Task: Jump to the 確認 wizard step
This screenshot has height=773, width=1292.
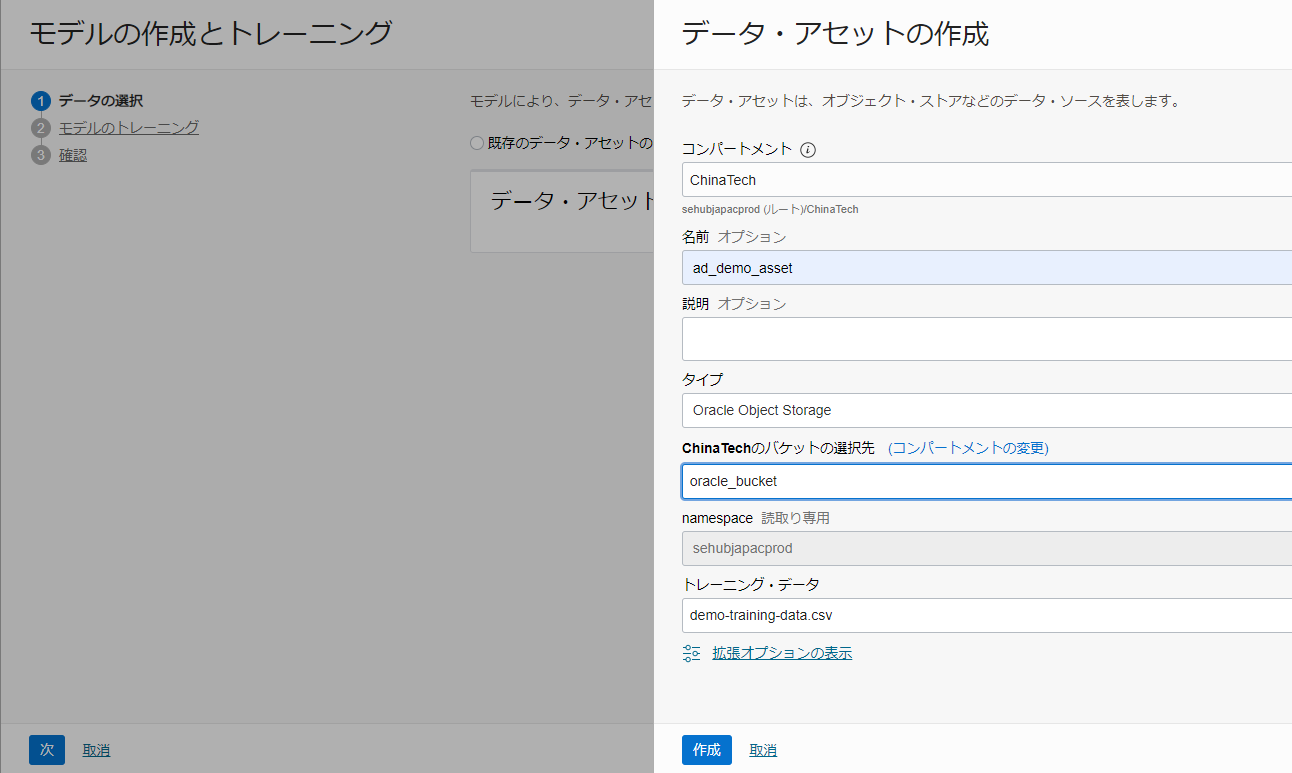Action: point(73,155)
